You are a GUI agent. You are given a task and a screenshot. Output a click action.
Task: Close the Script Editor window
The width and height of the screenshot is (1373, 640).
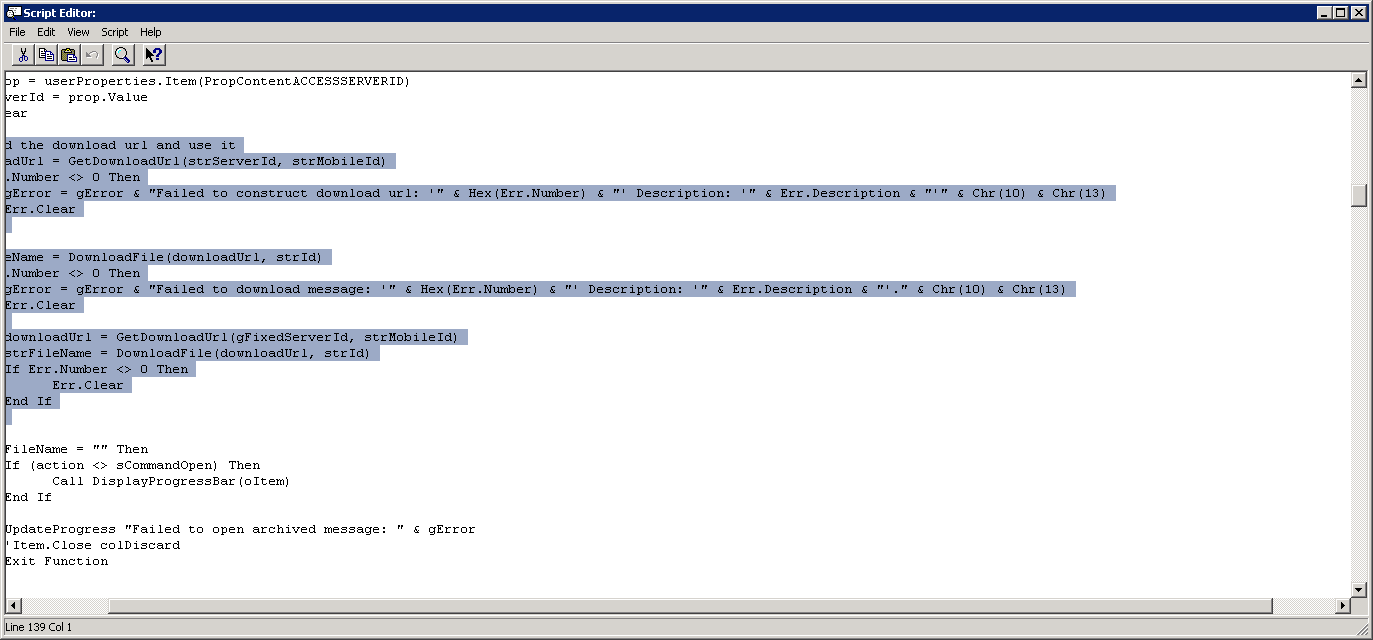[x=1359, y=13]
